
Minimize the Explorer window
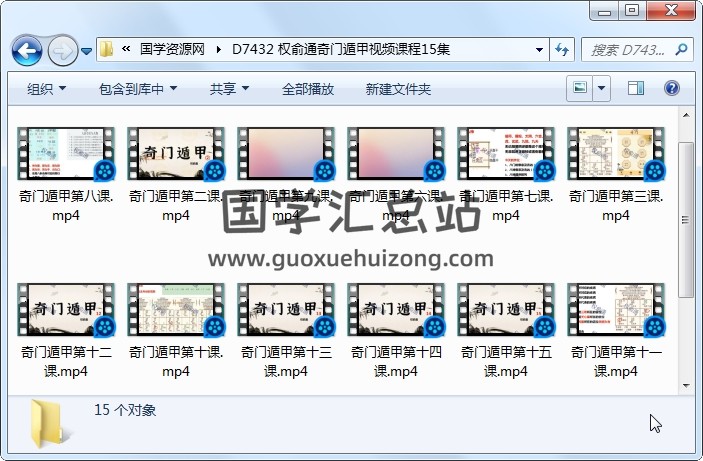(x=604, y=11)
